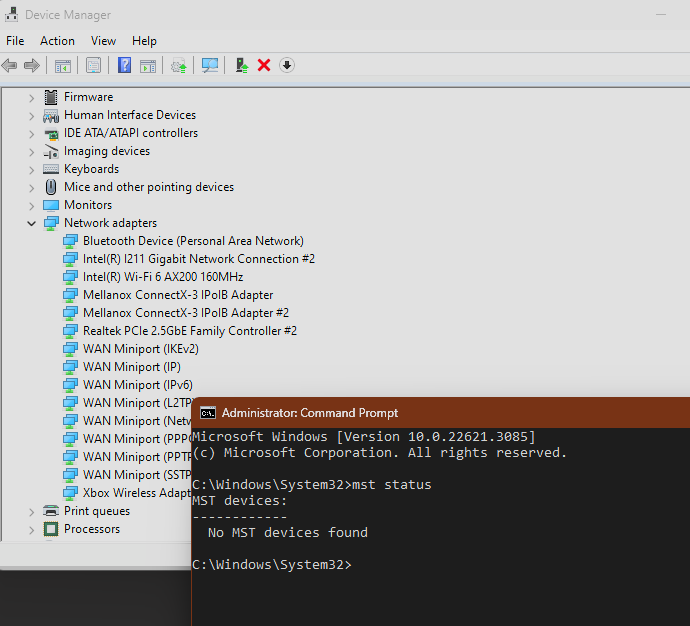Select Intel(R) I211 Gigabit Network Connection #2
The width and height of the screenshot is (690, 626).
point(199,259)
